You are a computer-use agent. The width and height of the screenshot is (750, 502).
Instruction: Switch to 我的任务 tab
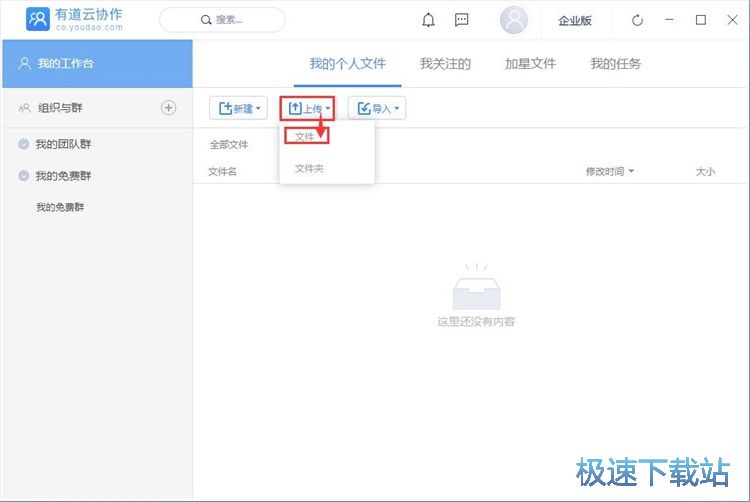coord(615,64)
